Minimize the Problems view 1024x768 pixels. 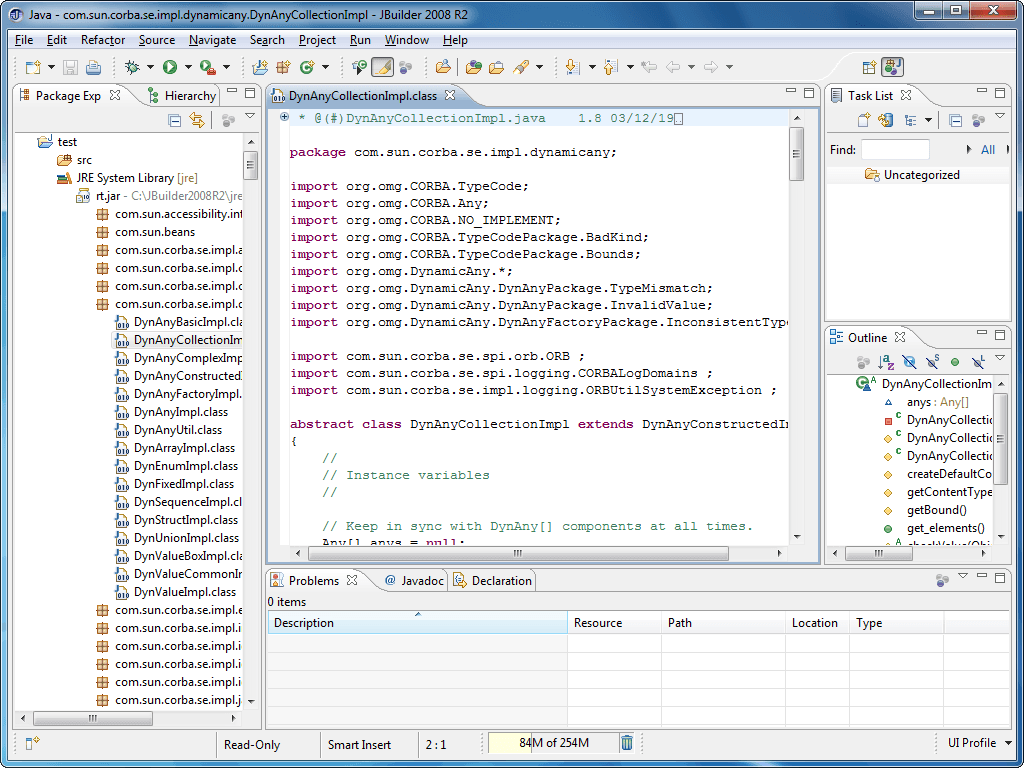tap(981, 577)
